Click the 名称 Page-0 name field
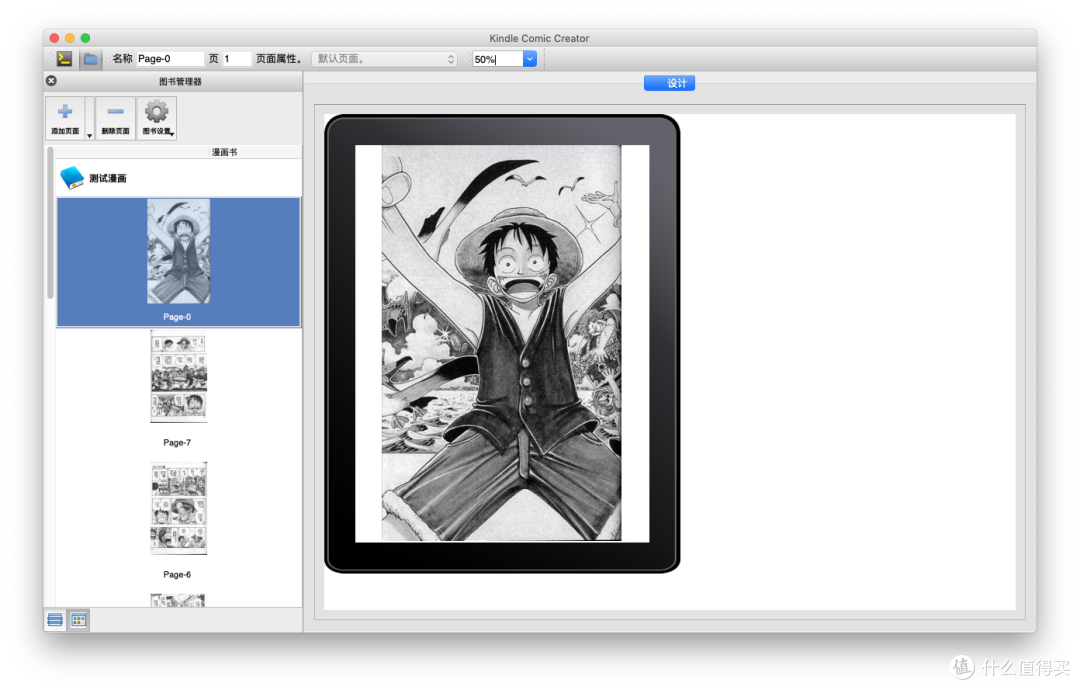The image size is (1080, 690). [170, 59]
